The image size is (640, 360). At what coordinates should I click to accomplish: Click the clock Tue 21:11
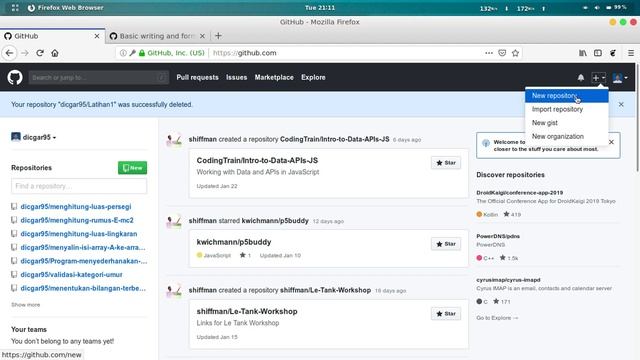(x=320, y=8)
